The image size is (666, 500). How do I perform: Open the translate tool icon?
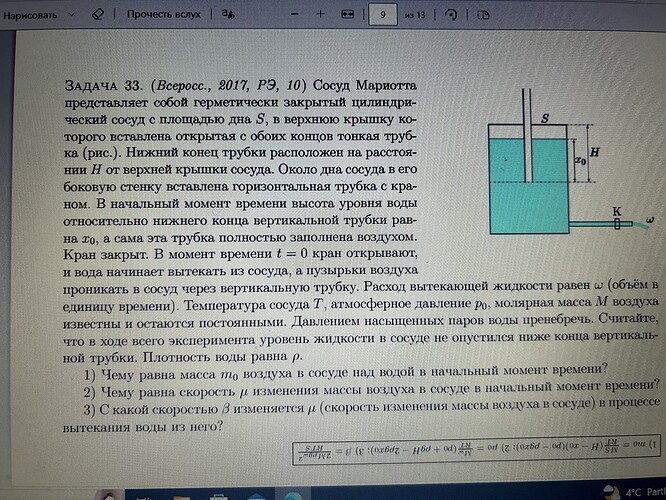pyautogui.click(x=228, y=15)
